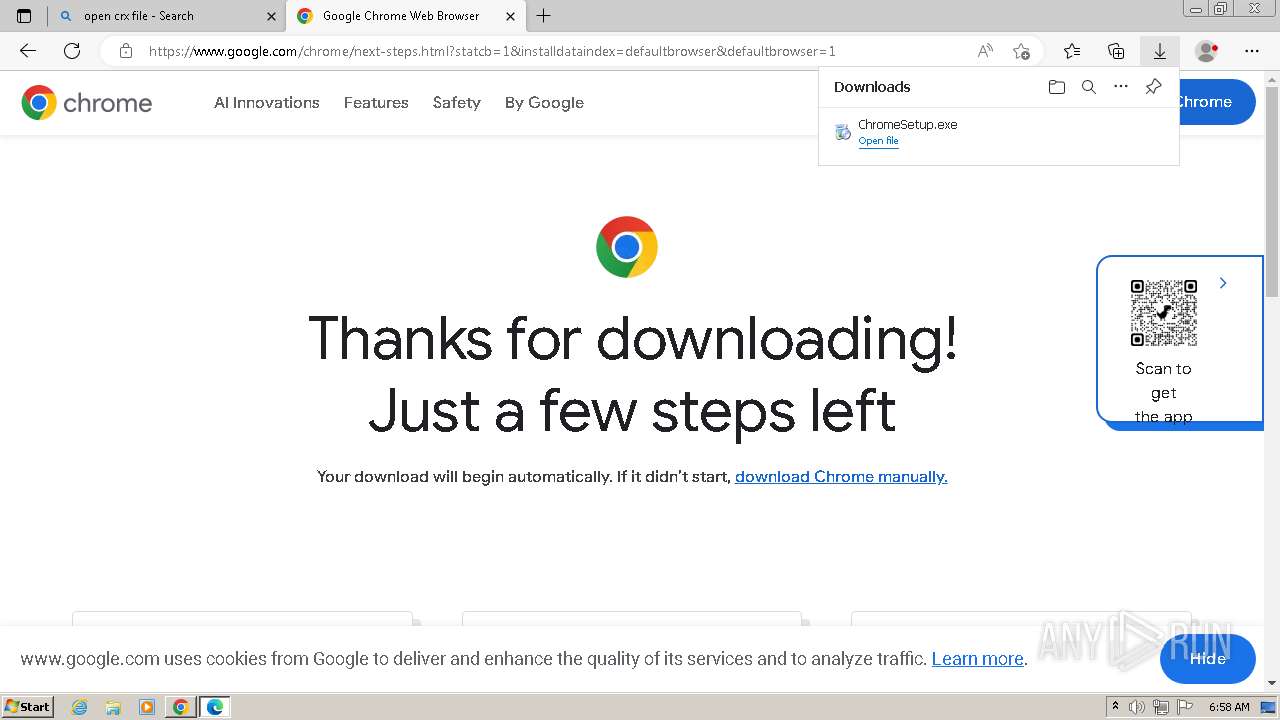Screen dimensions: 1280x720
Task: Open the Favorites list icon
Action: pyautogui.click(x=1072, y=51)
